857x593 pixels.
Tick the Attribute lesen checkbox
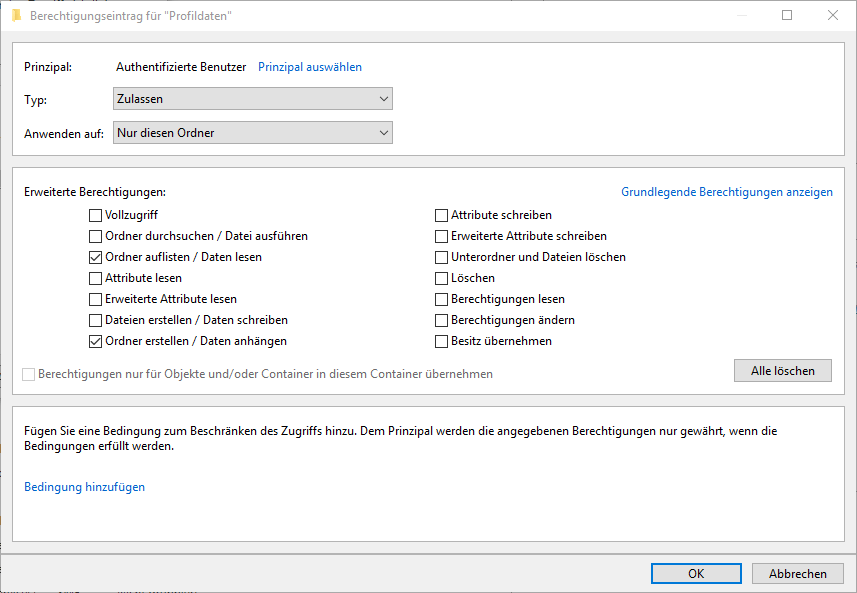(96, 278)
